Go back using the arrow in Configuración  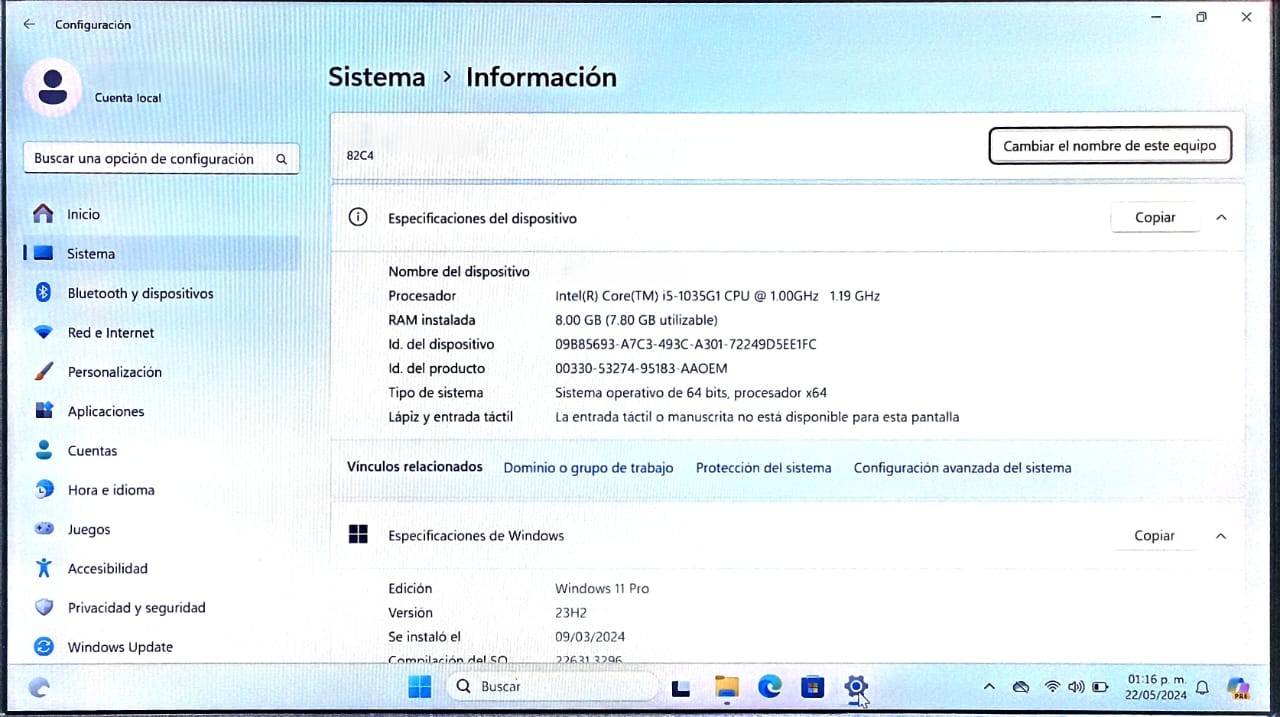click(x=29, y=24)
